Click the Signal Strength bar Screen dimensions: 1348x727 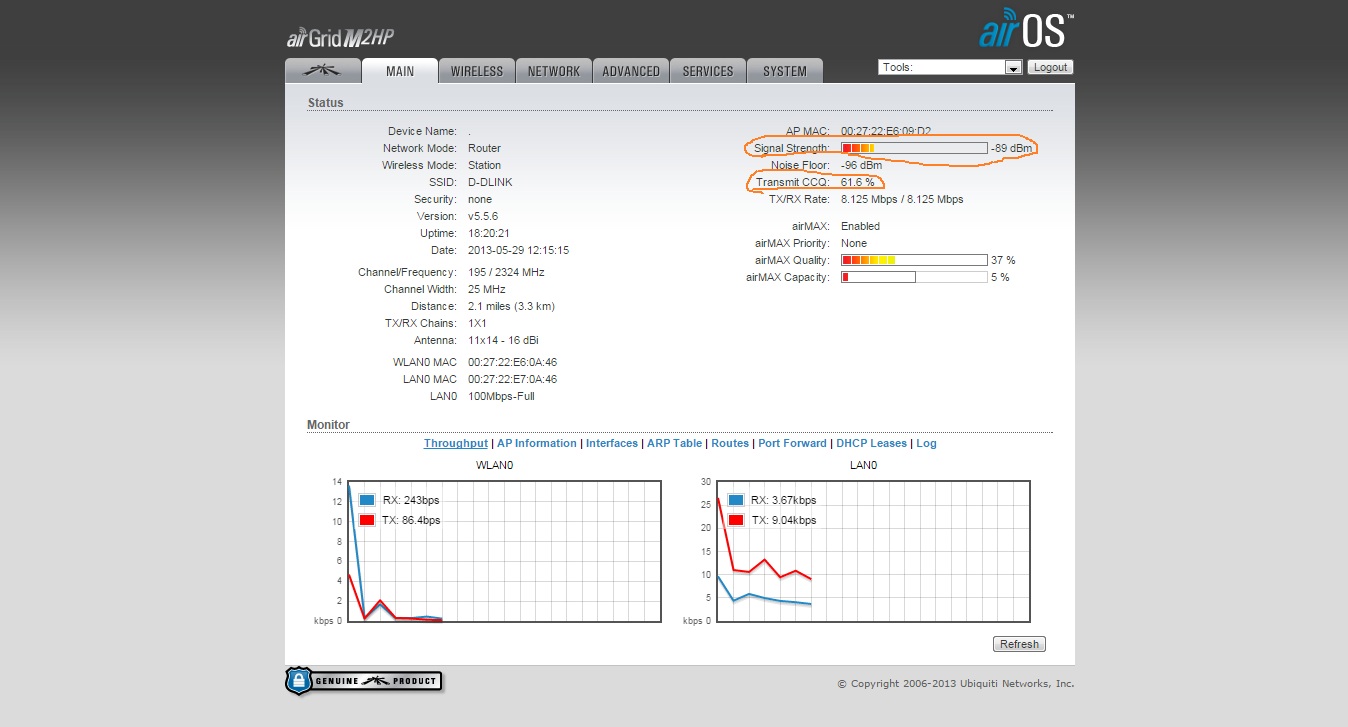tap(914, 148)
